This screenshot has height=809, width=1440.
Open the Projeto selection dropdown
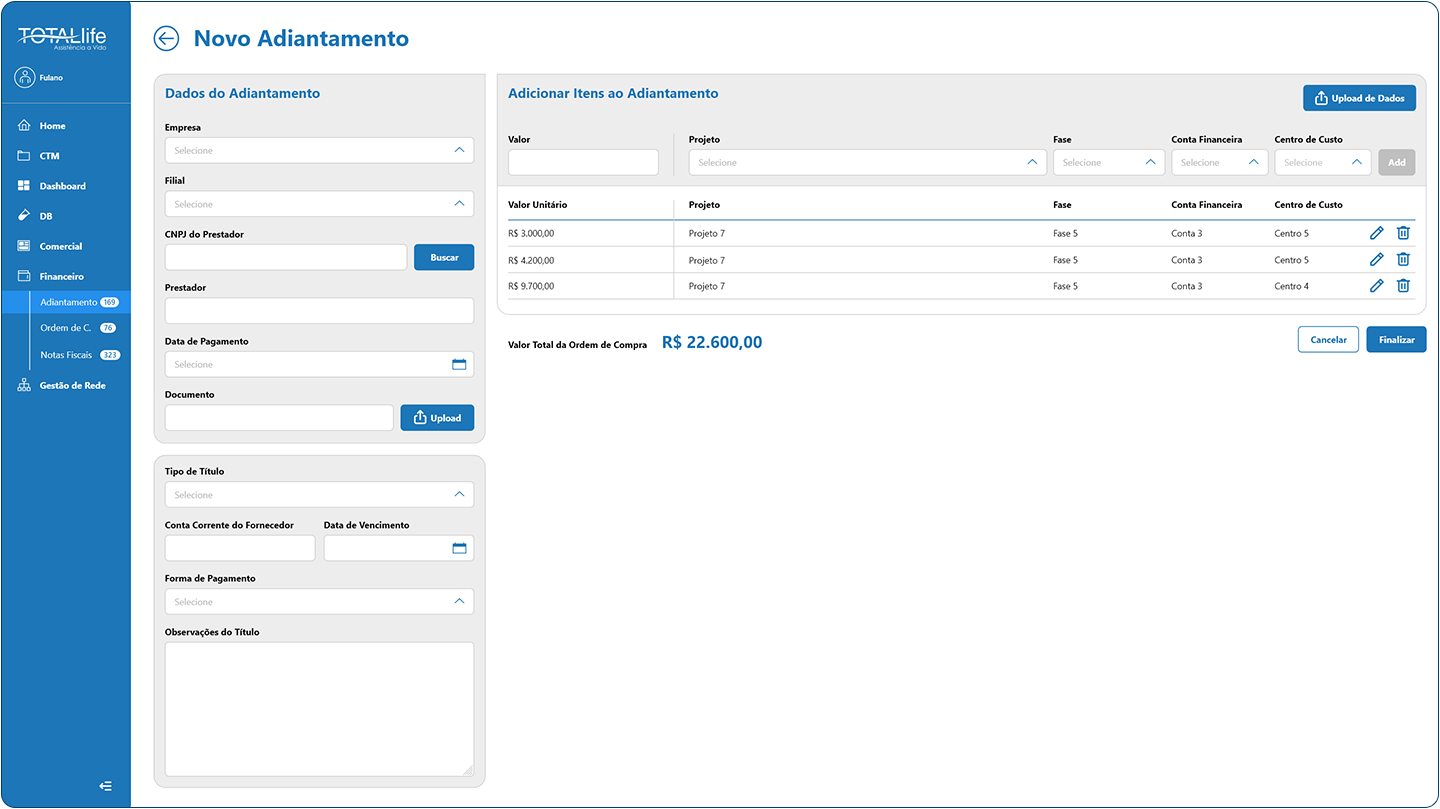[867, 163]
